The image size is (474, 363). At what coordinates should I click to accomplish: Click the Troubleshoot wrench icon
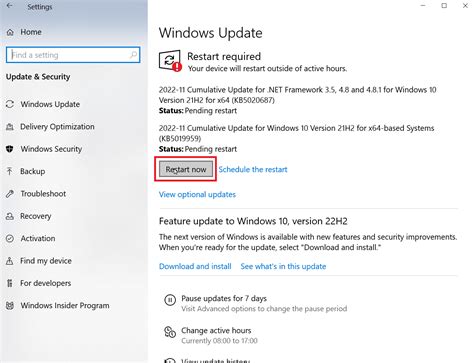point(10,194)
